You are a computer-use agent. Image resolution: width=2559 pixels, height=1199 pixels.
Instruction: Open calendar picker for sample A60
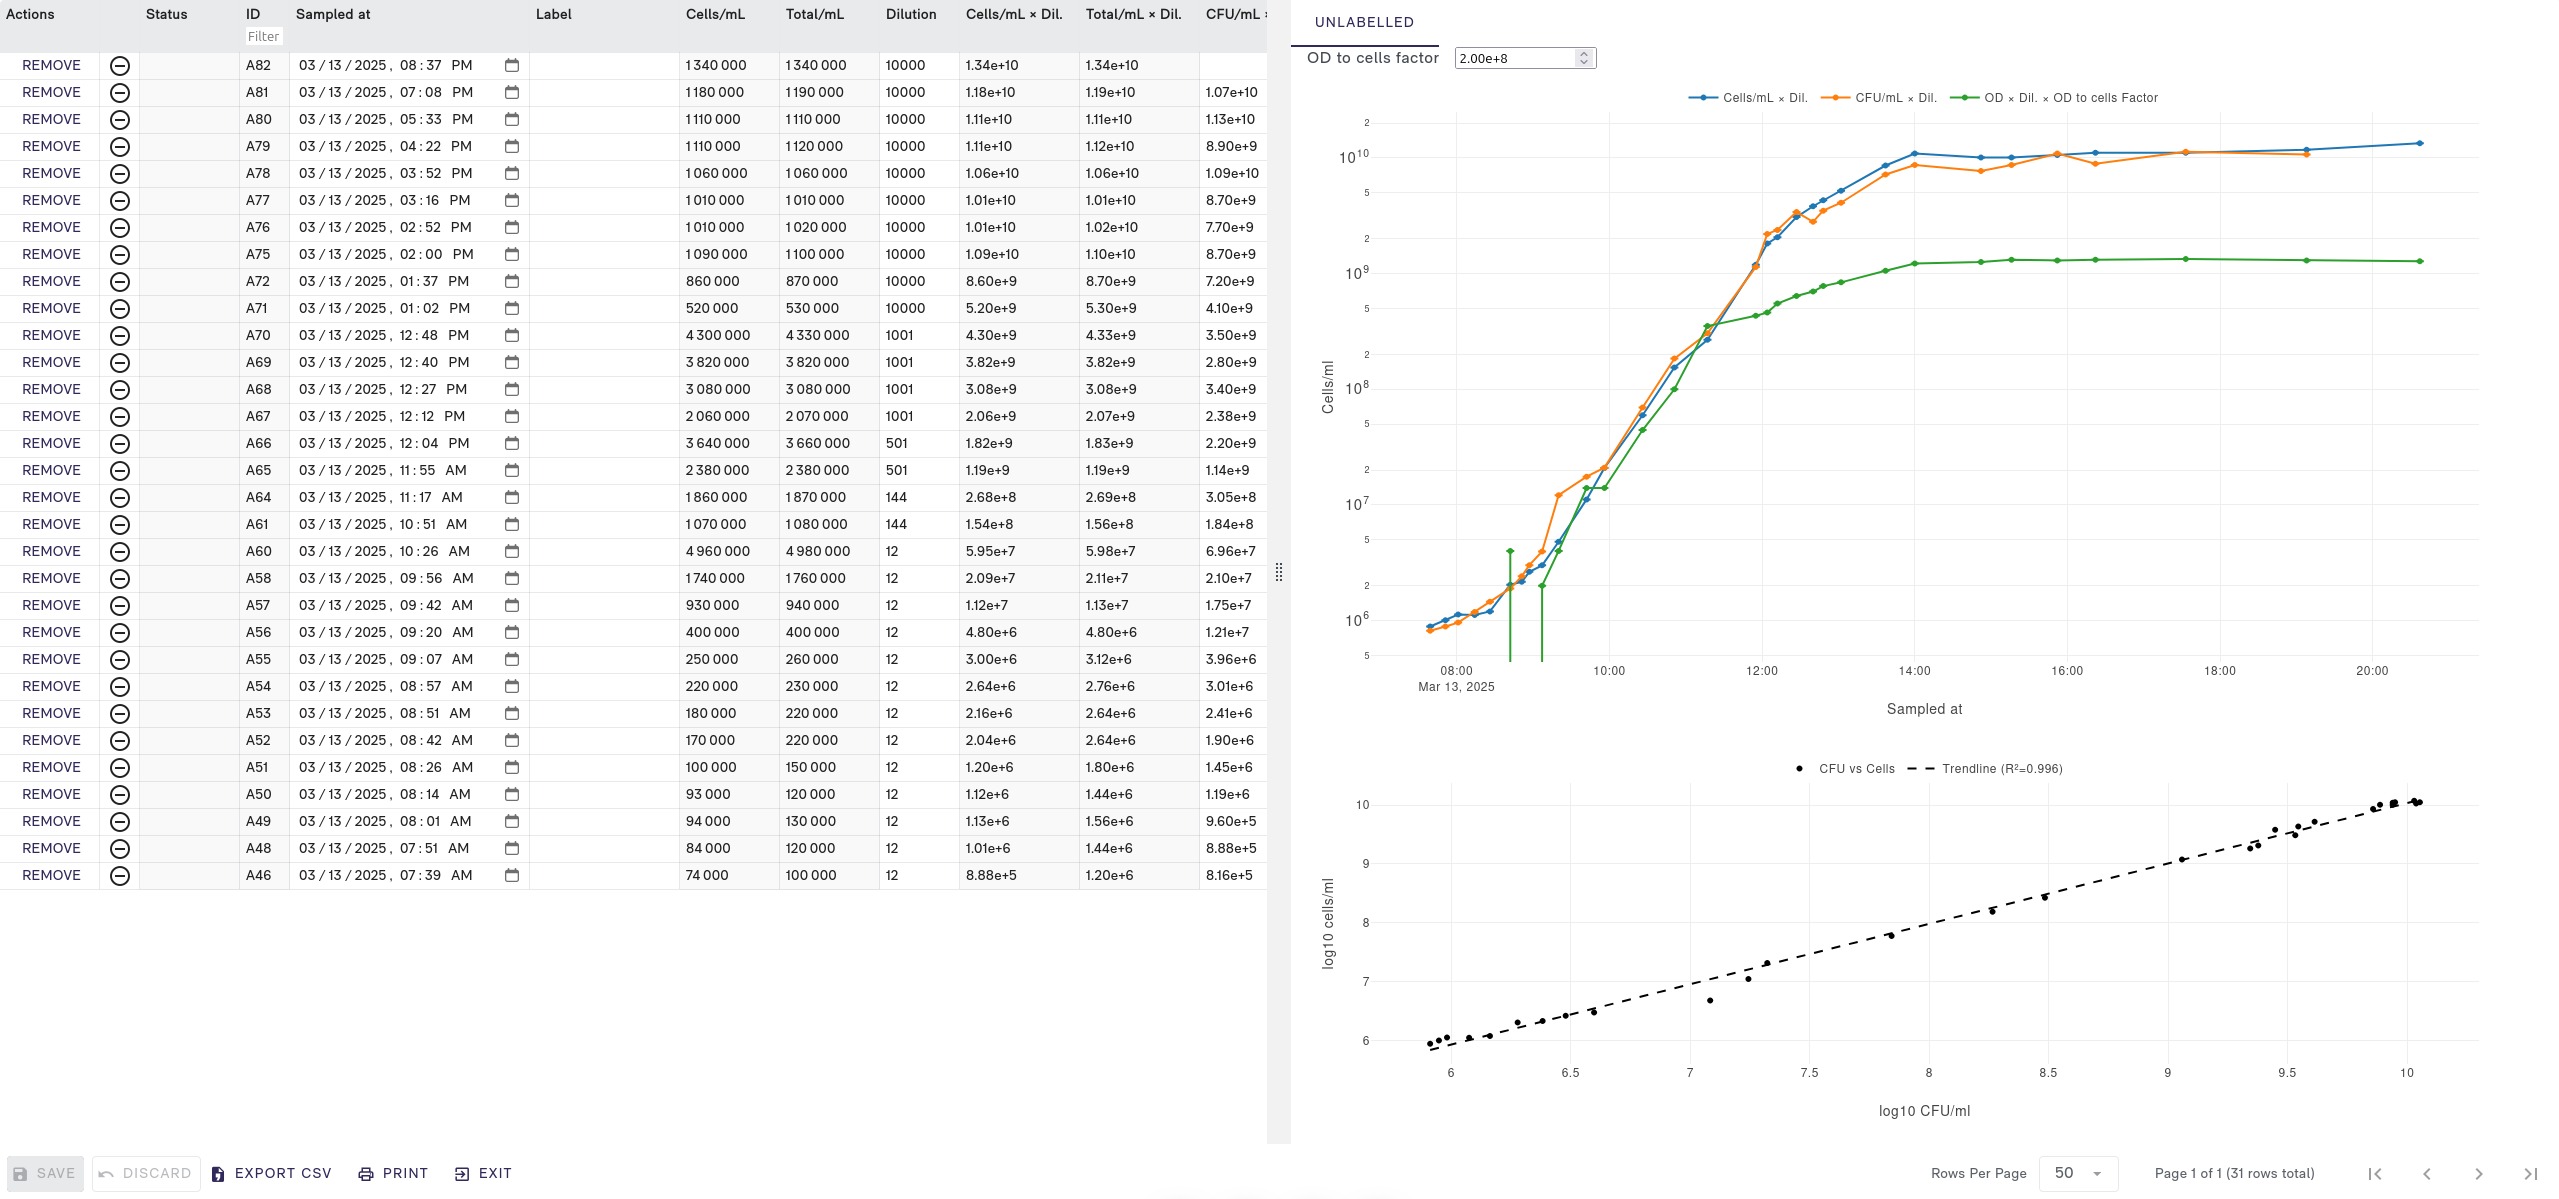click(x=512, y=551)
